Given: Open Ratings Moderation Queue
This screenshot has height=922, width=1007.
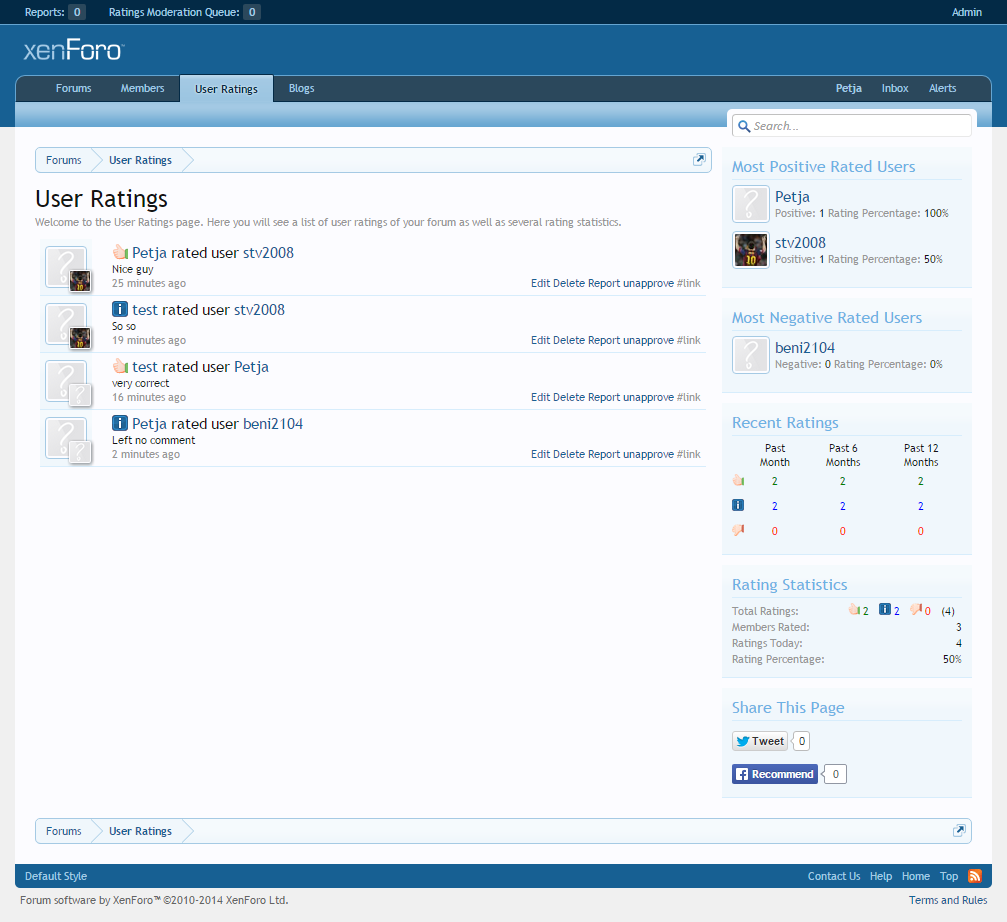Looking at the screenshot, I should point(184,12).
